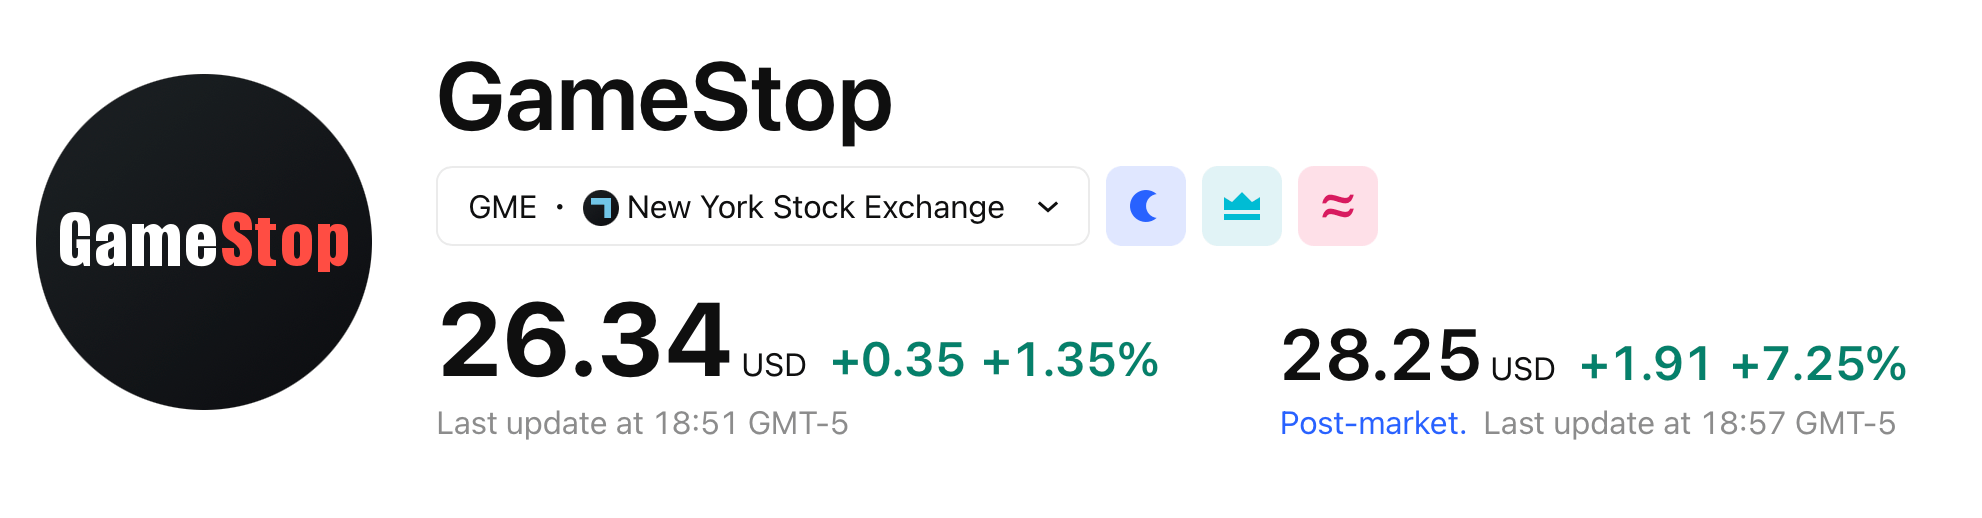The image size is (1982, 518).
Task: Click "Last update at 18:57 GMT-5" text
Action: pyautogui.click(x=1689, y=423)
